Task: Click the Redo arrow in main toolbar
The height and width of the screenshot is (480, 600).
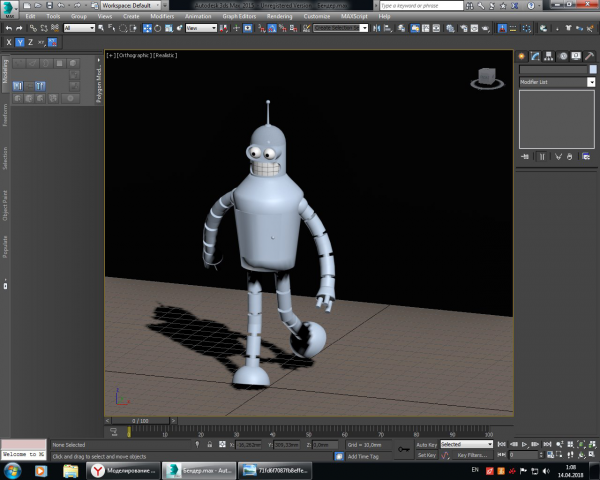Action: (x=19, y=28)
